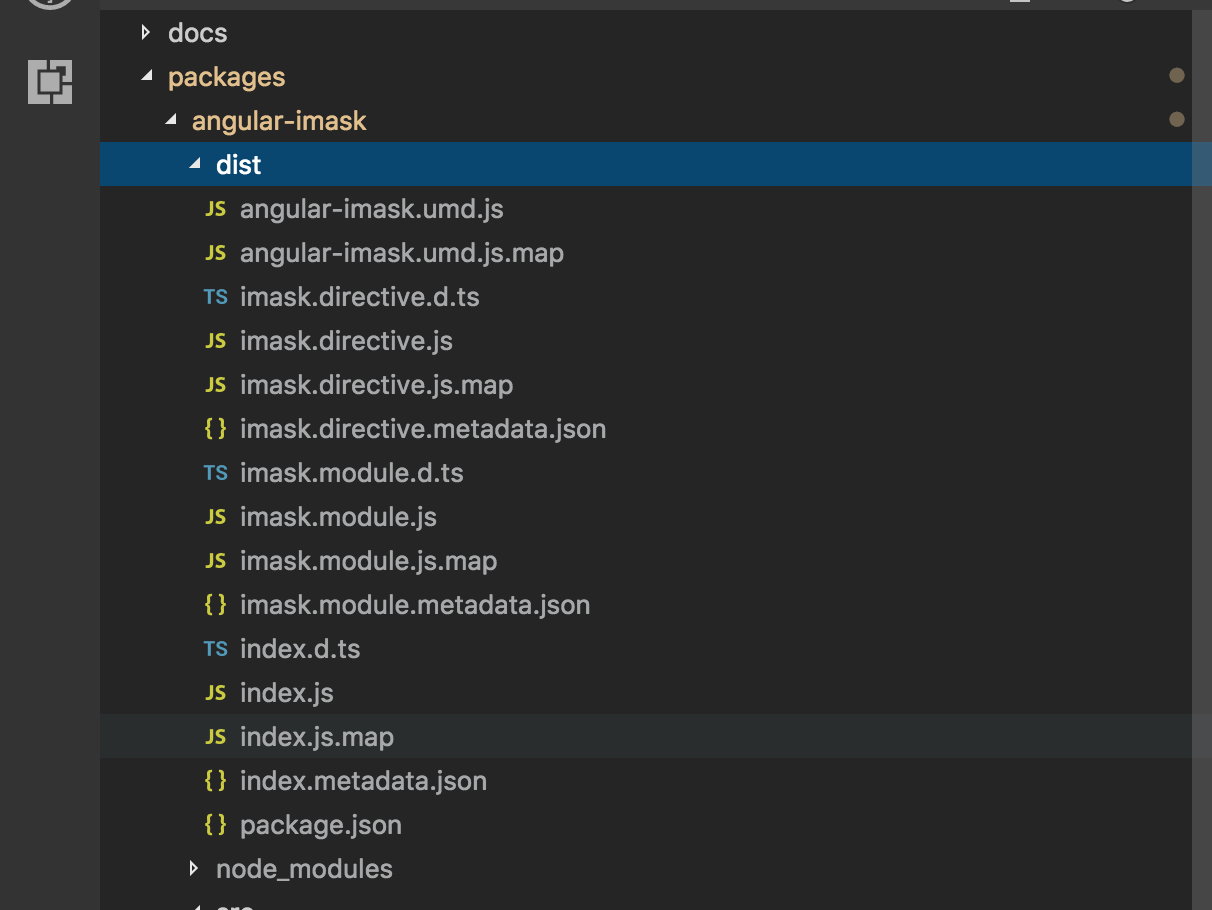Click the JS icon next to index.js

[214, 692]
